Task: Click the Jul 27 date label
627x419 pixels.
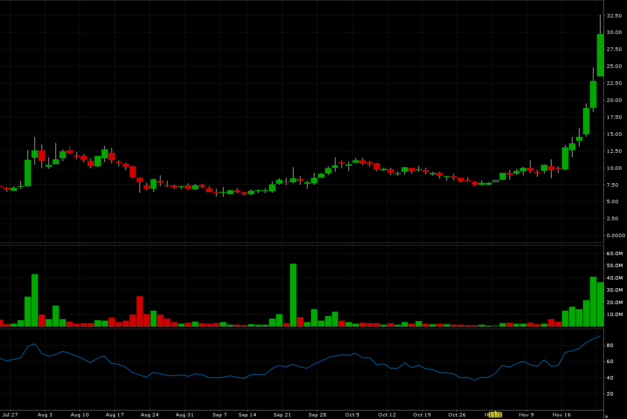Action: (x=10, y=413)
